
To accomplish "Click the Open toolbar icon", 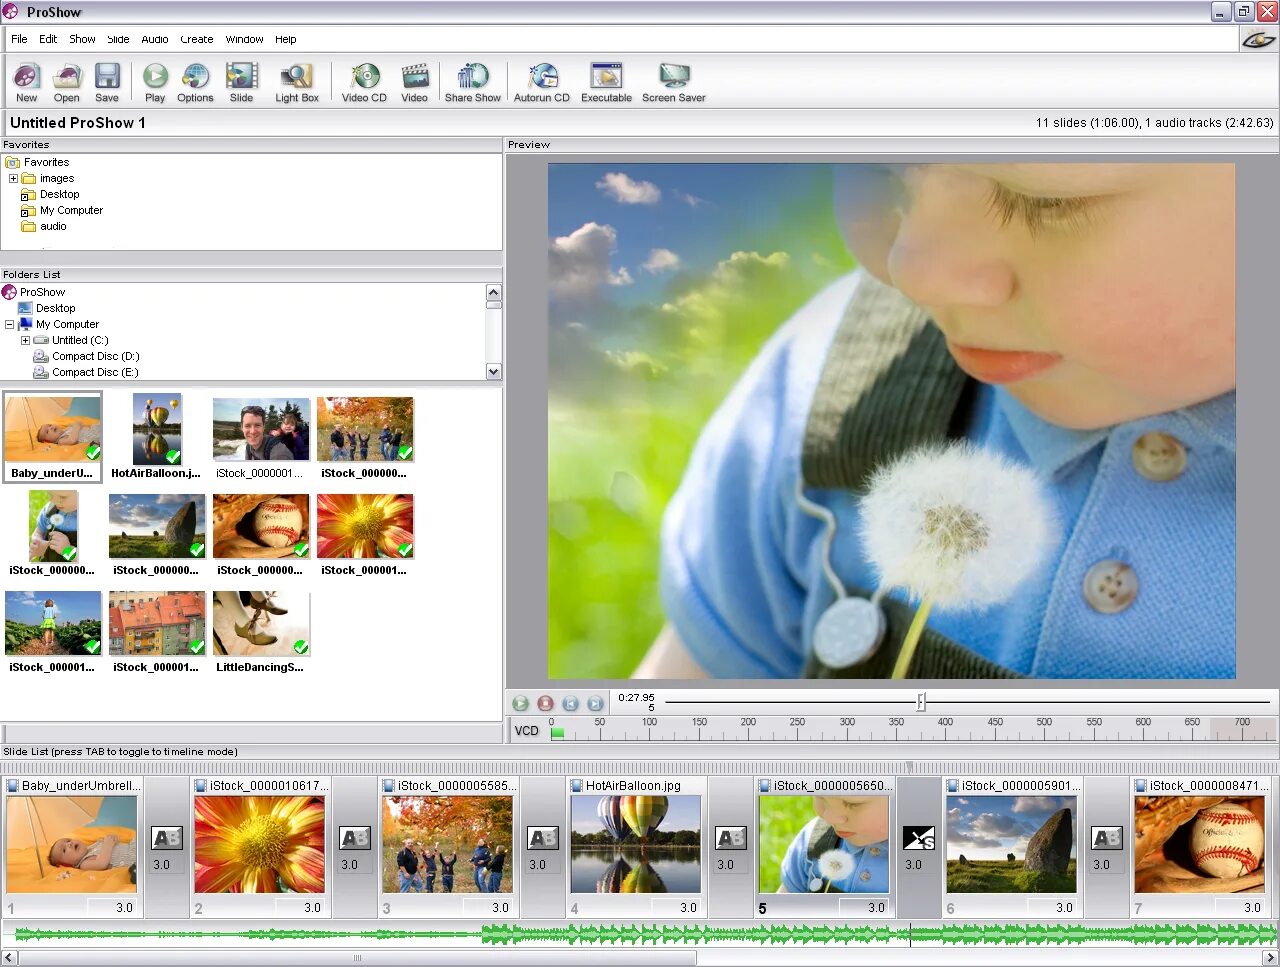I will 66,82.
